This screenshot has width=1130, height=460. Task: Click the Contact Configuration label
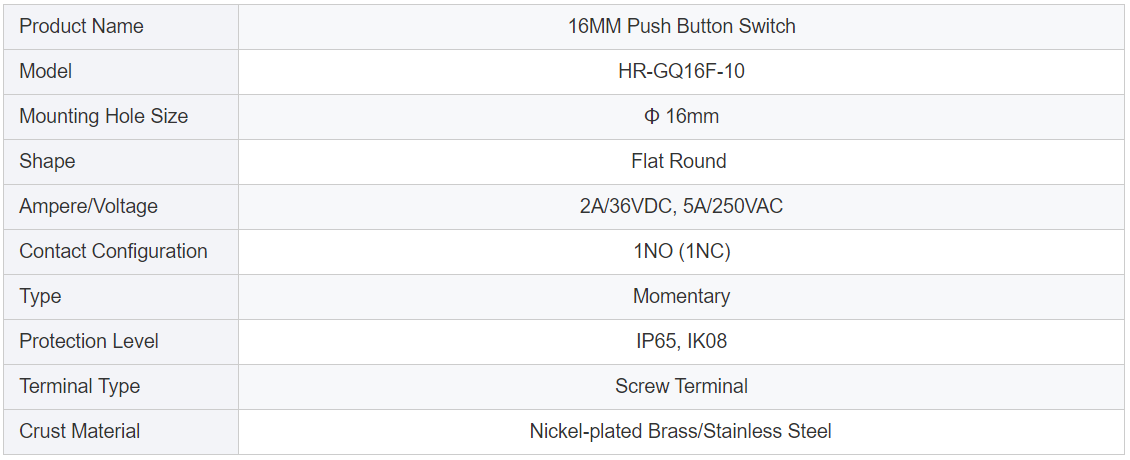(x=113, y=252)
